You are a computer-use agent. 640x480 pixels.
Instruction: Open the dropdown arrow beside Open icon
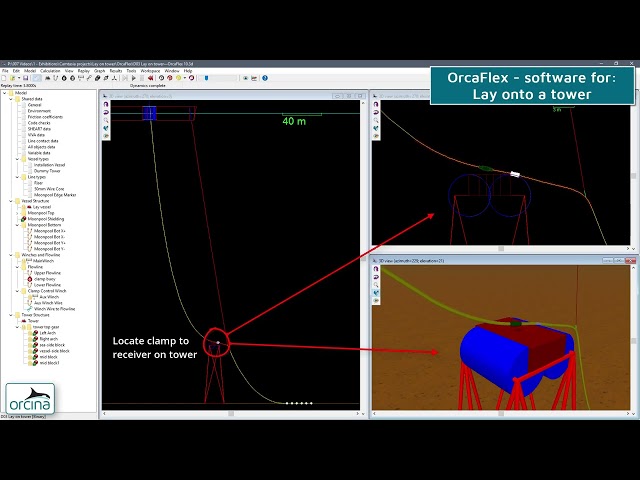pos(19,78)
